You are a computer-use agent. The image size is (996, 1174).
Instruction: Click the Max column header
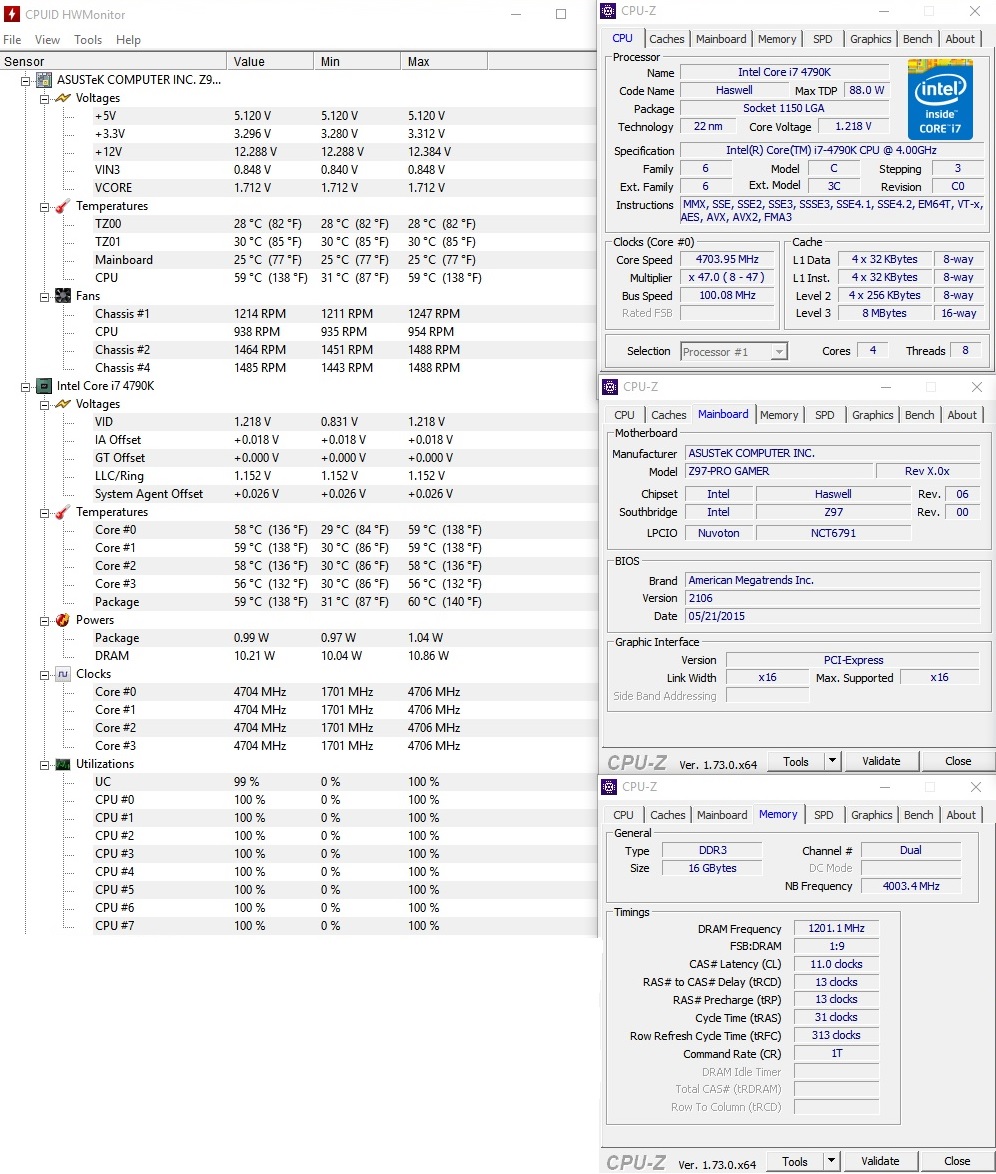click(443, 61)
